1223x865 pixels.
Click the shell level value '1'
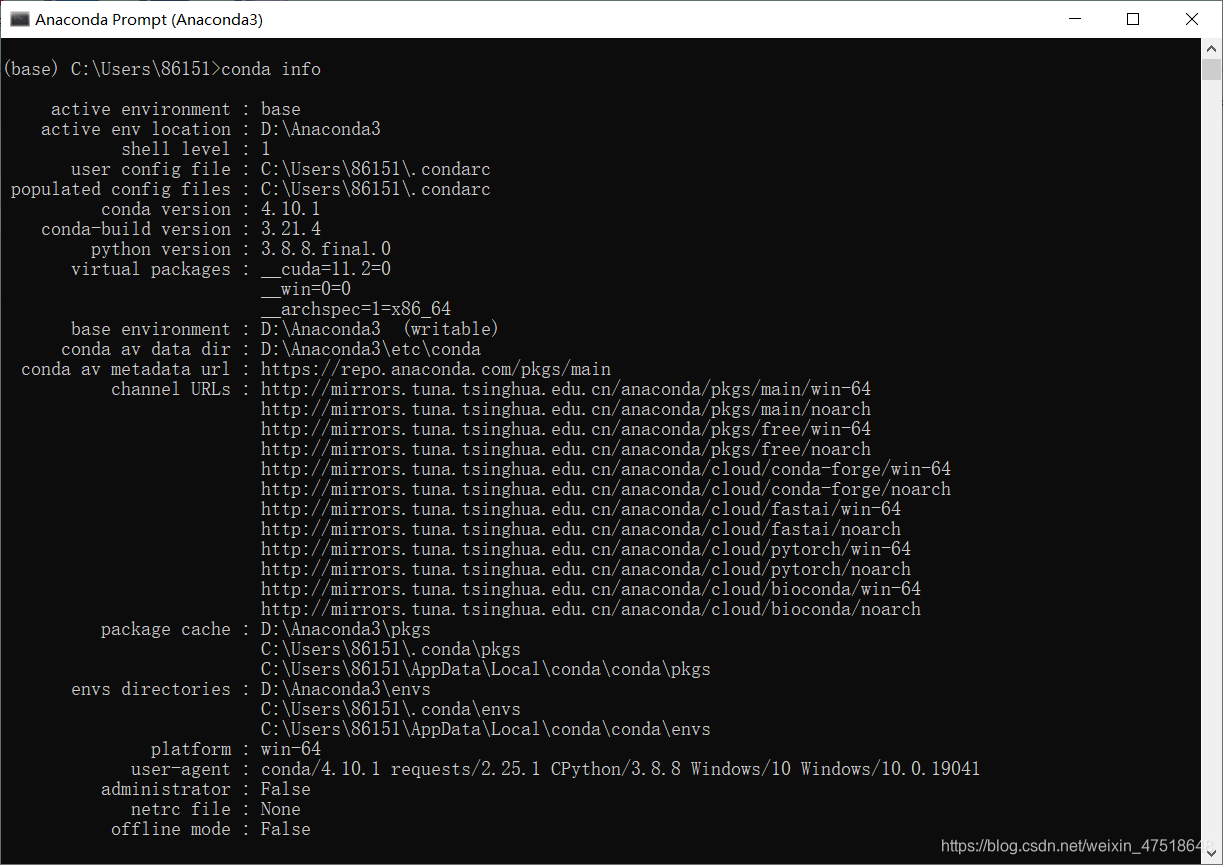click(x=266, y=149)
